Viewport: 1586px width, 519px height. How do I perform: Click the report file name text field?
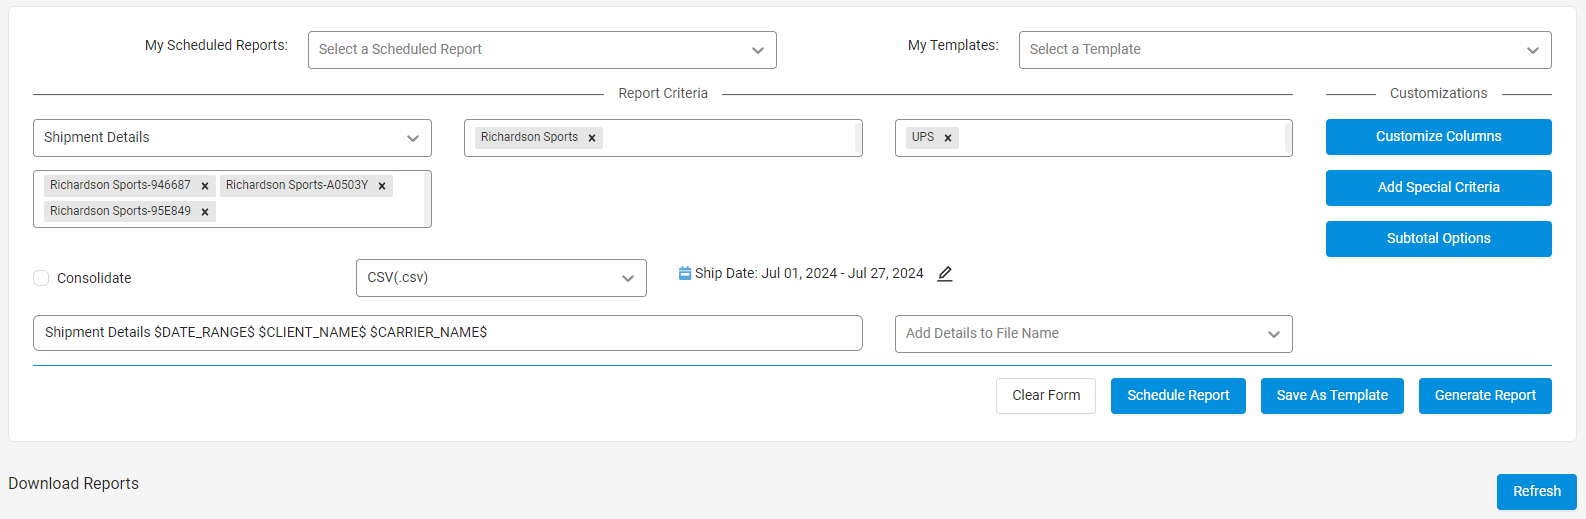coord(447,333)
